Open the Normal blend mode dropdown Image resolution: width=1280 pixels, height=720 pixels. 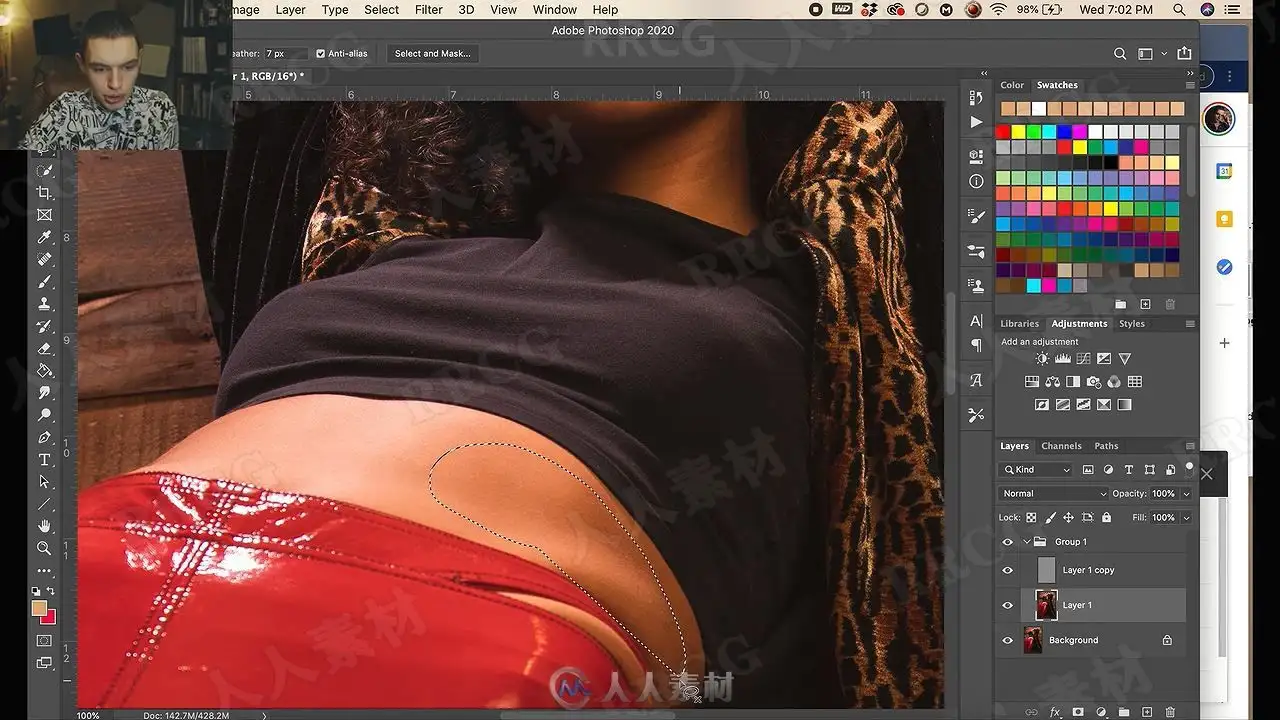pos(1053,494)
